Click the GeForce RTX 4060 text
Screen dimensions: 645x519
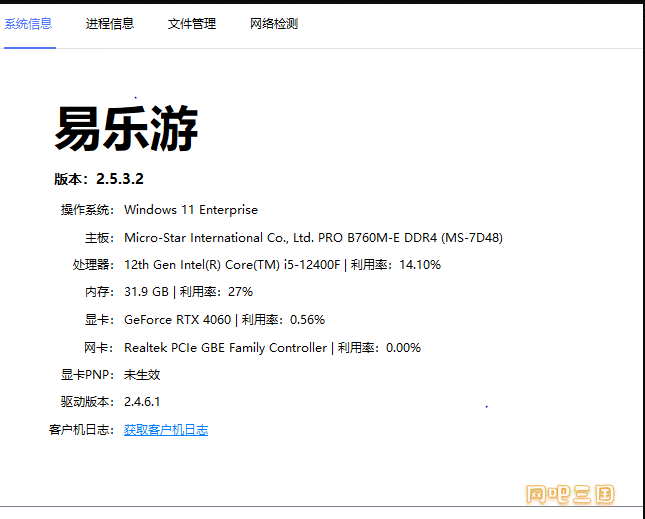click(177, 320)
